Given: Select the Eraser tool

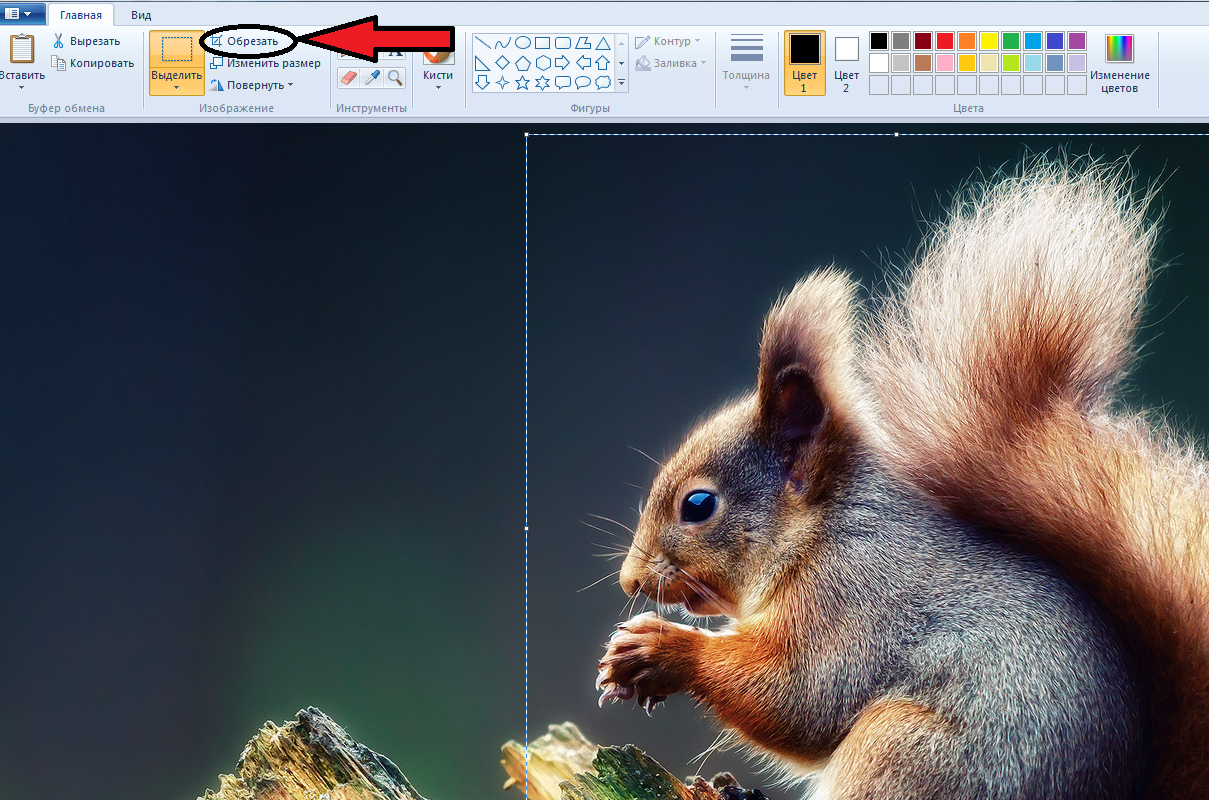Looking at the screenshot, I should 349,78.
